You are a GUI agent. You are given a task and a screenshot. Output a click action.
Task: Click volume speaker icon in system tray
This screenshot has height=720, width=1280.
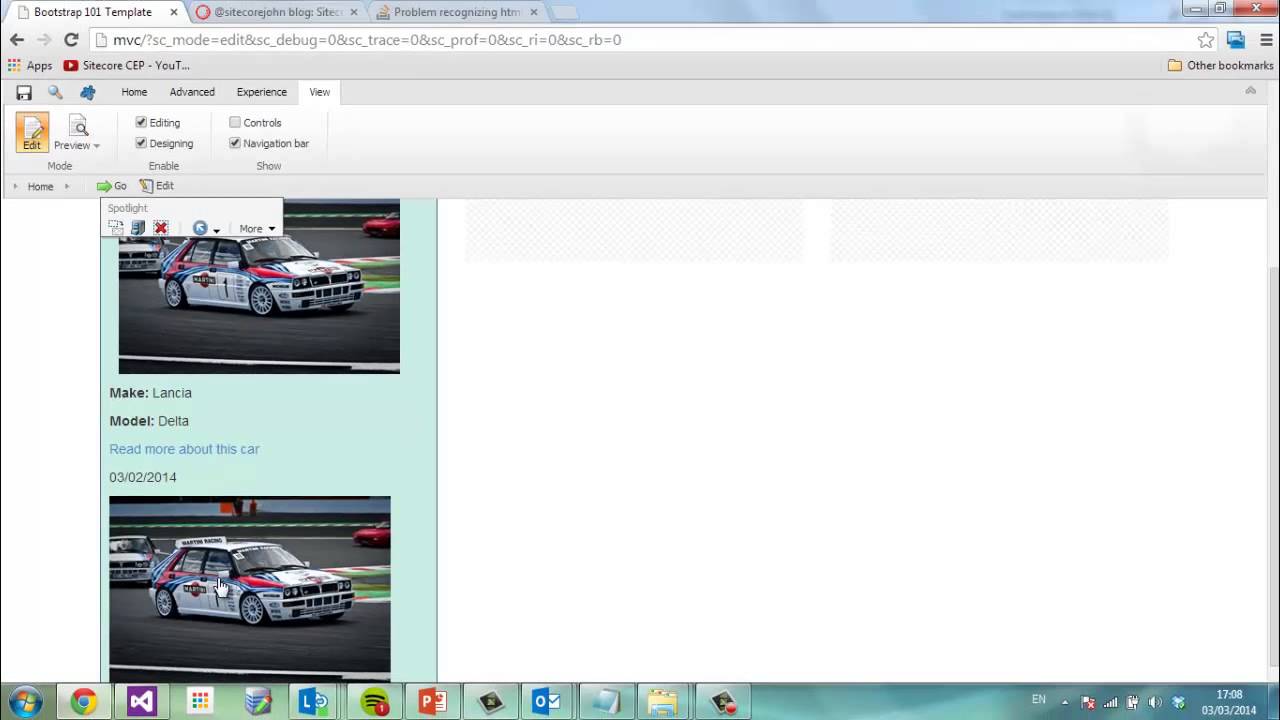1155,702
